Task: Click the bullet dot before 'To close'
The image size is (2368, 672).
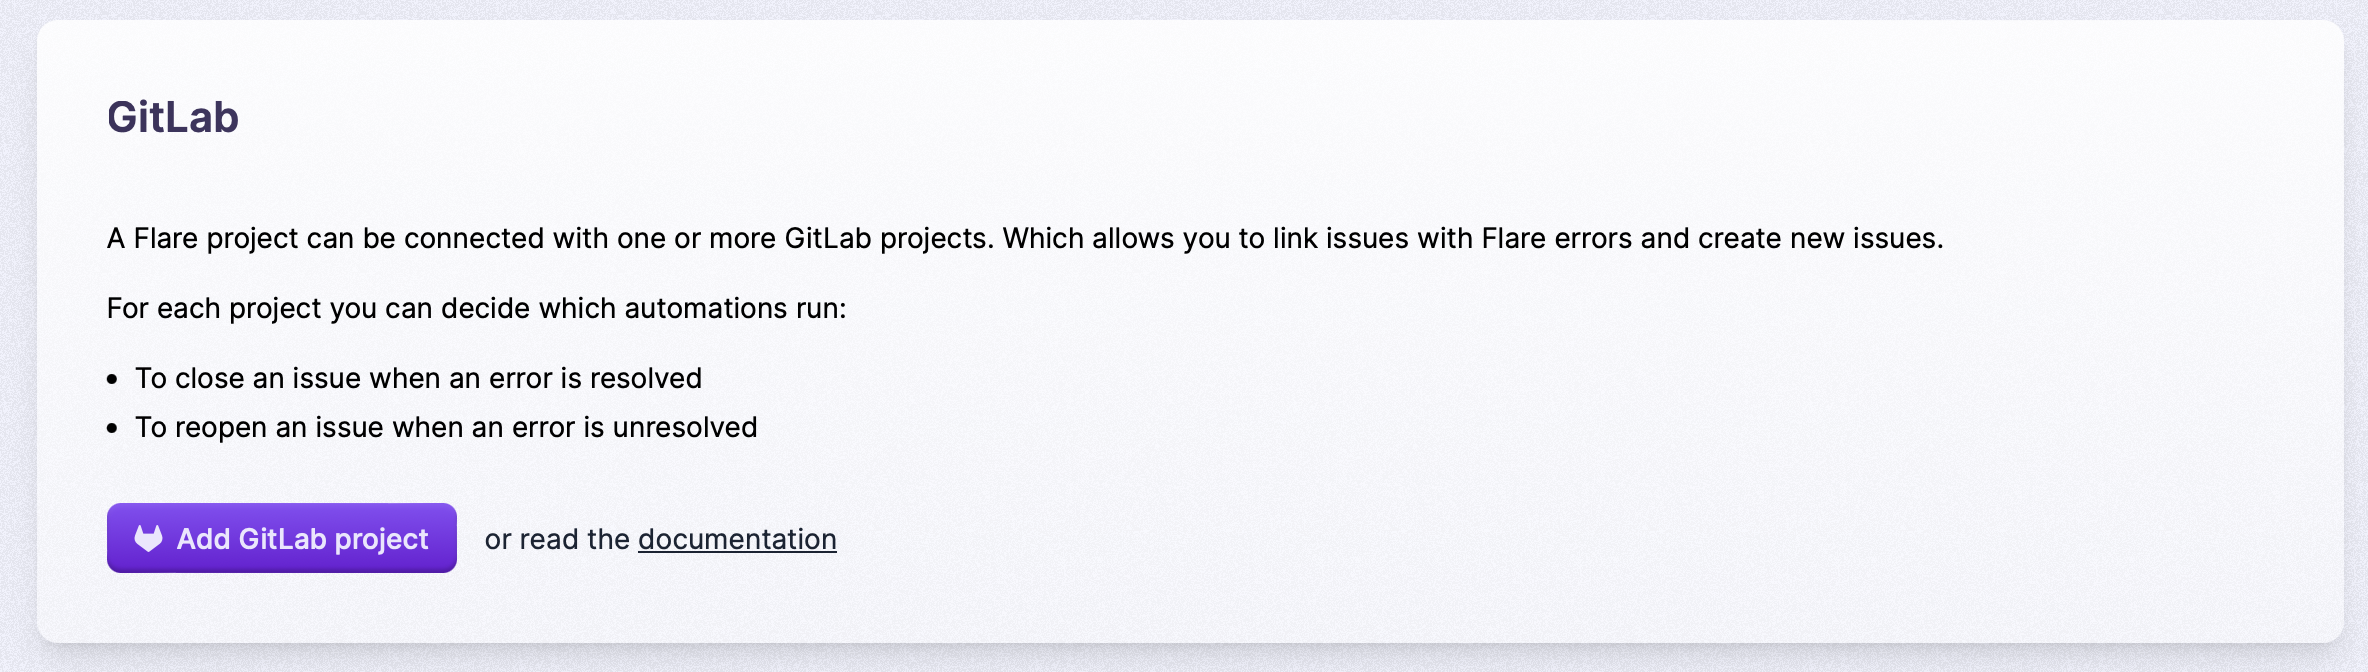Action: point(113,379)
